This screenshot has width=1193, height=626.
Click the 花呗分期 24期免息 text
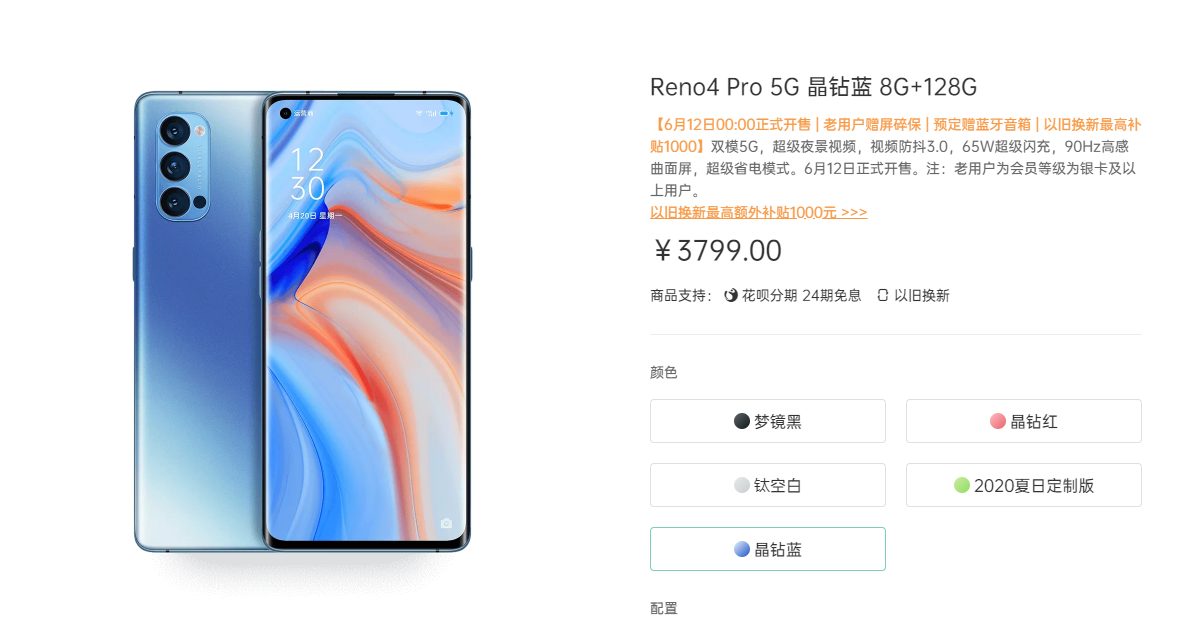tap(801, 295)
